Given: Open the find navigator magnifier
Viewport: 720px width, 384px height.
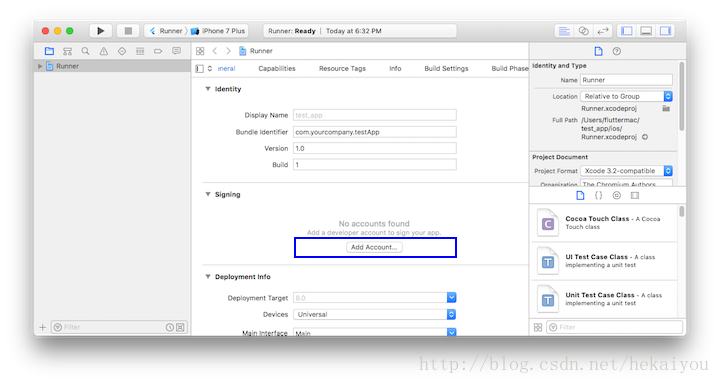Looking at the screenshot, I should tap(85, 51).
